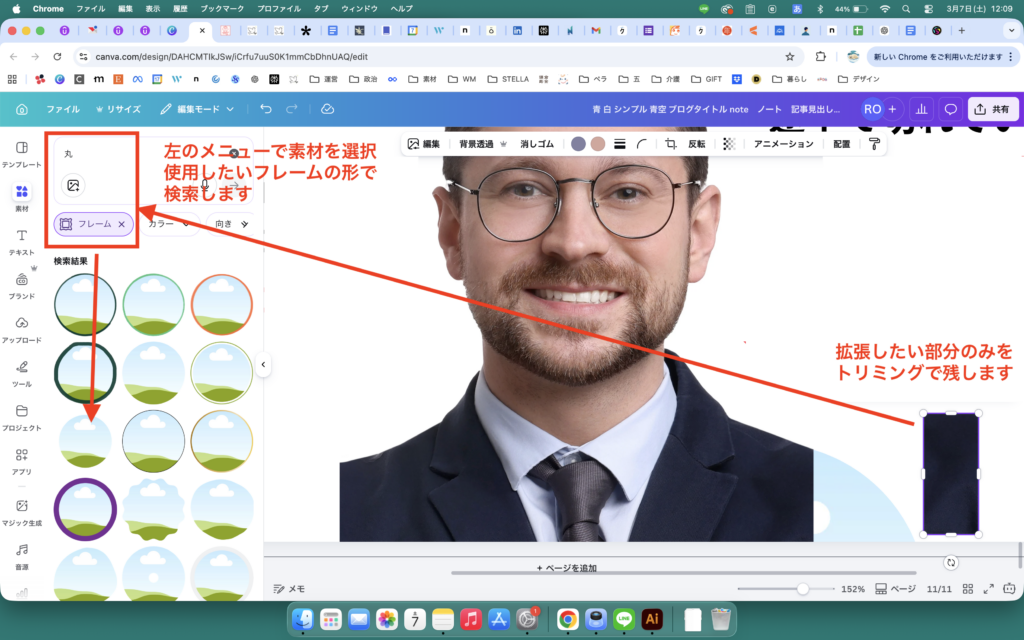Viewport: 1024px width, 640px height.
Task: Open the アップロード sidebar panel
Action: click(22, 329)
